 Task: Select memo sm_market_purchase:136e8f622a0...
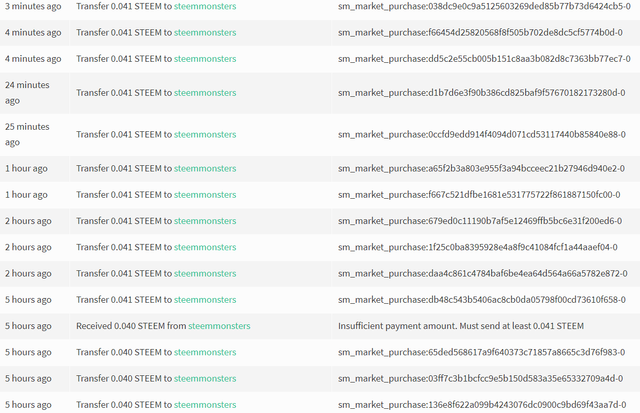pyautogui.click(x=482, y=404)
